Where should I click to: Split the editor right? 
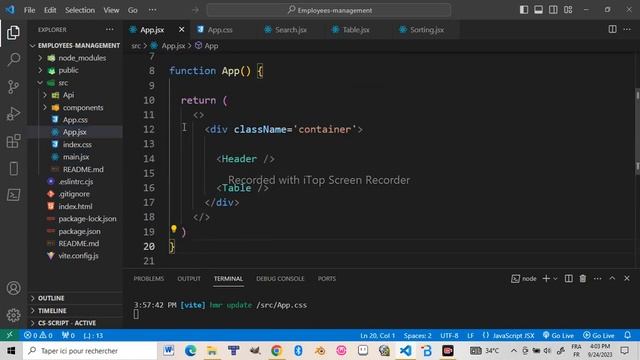(612, 29)
